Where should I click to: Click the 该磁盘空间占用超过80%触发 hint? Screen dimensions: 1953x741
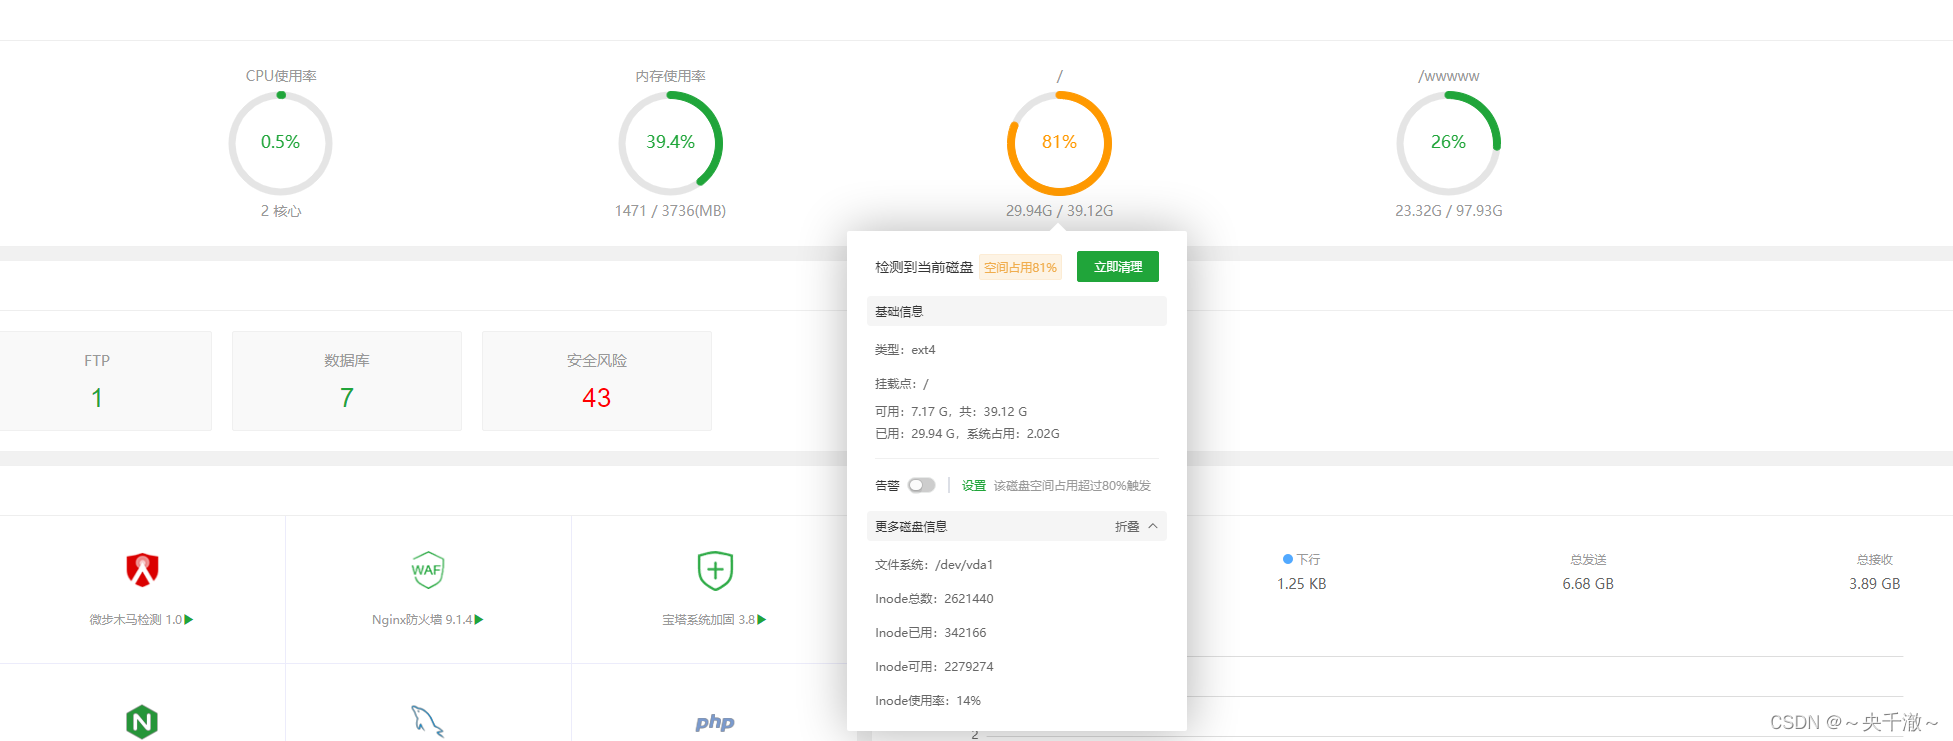1072,486
